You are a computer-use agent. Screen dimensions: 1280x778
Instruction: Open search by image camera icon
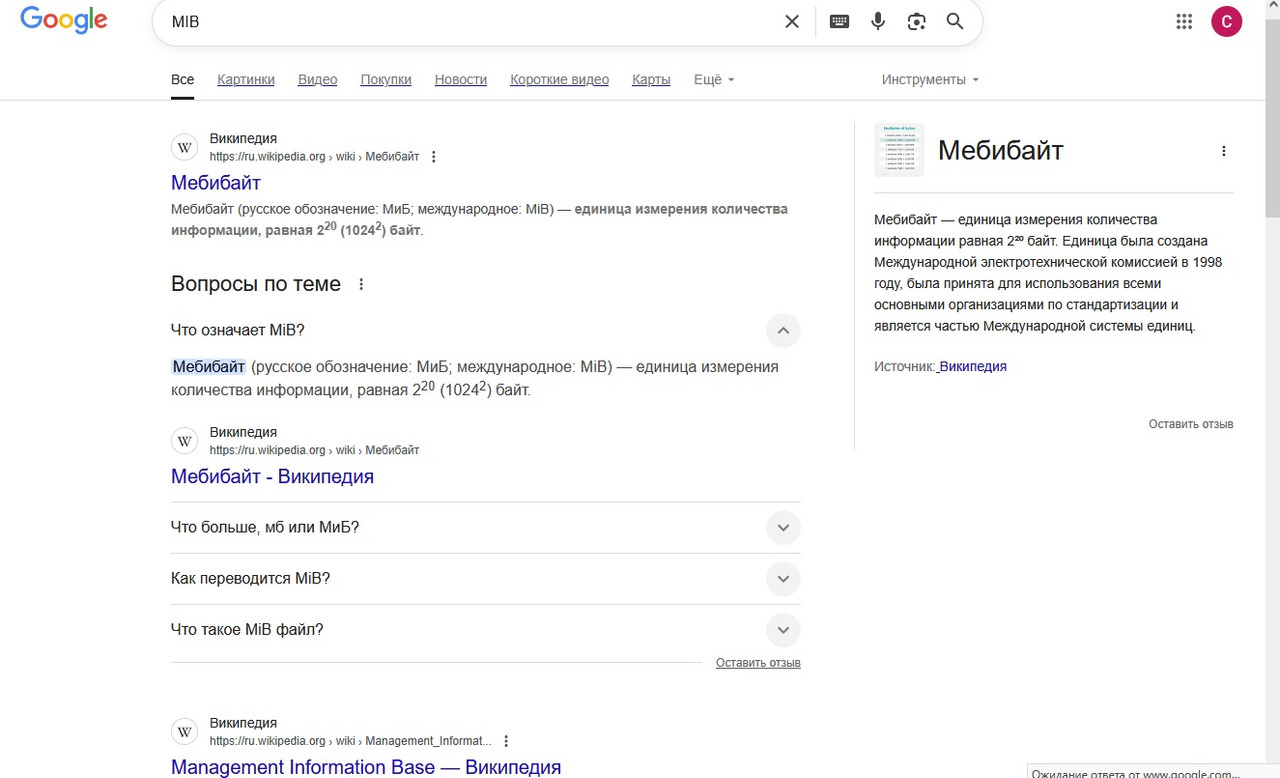coord(916,21)
